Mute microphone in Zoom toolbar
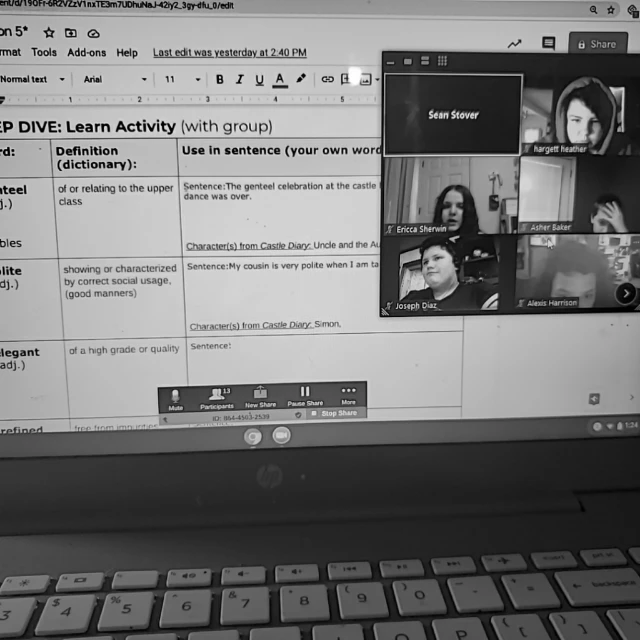The height and width of the screenshot is (640, 640). (x=176, y=399)
